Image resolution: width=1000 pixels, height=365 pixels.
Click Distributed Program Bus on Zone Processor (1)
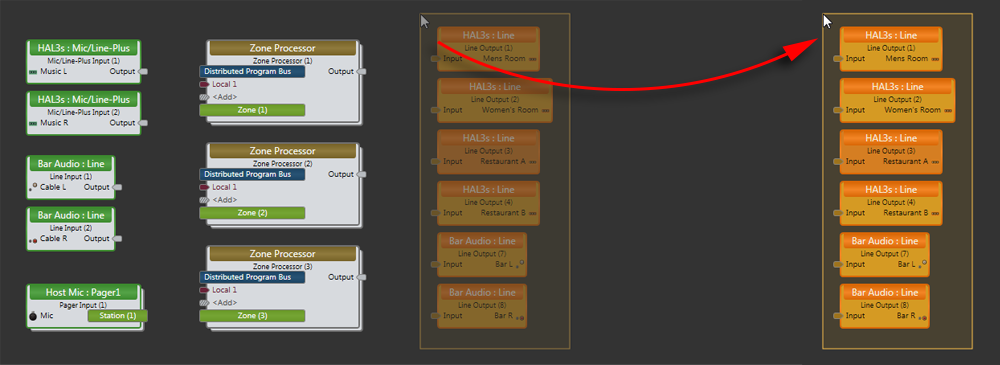pos(252,71)
